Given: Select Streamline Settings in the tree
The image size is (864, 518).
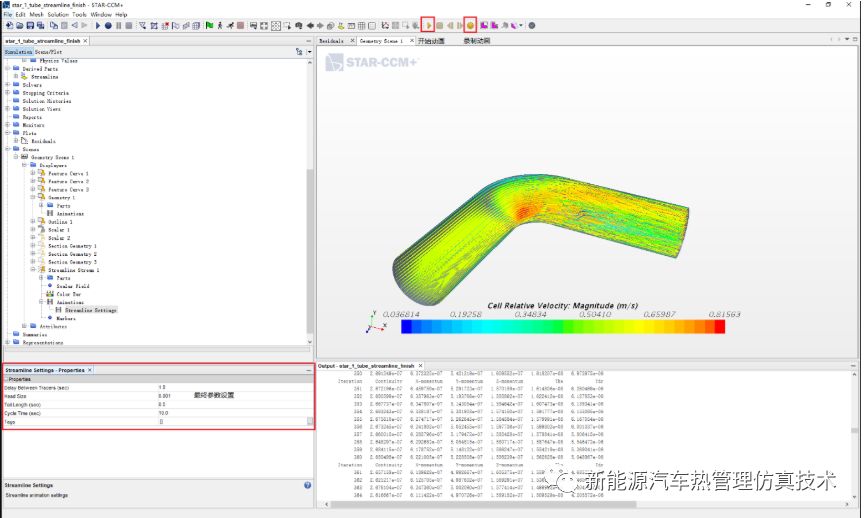Looking at the screenshot, I should pyautogui.click(x=90, y=310).
